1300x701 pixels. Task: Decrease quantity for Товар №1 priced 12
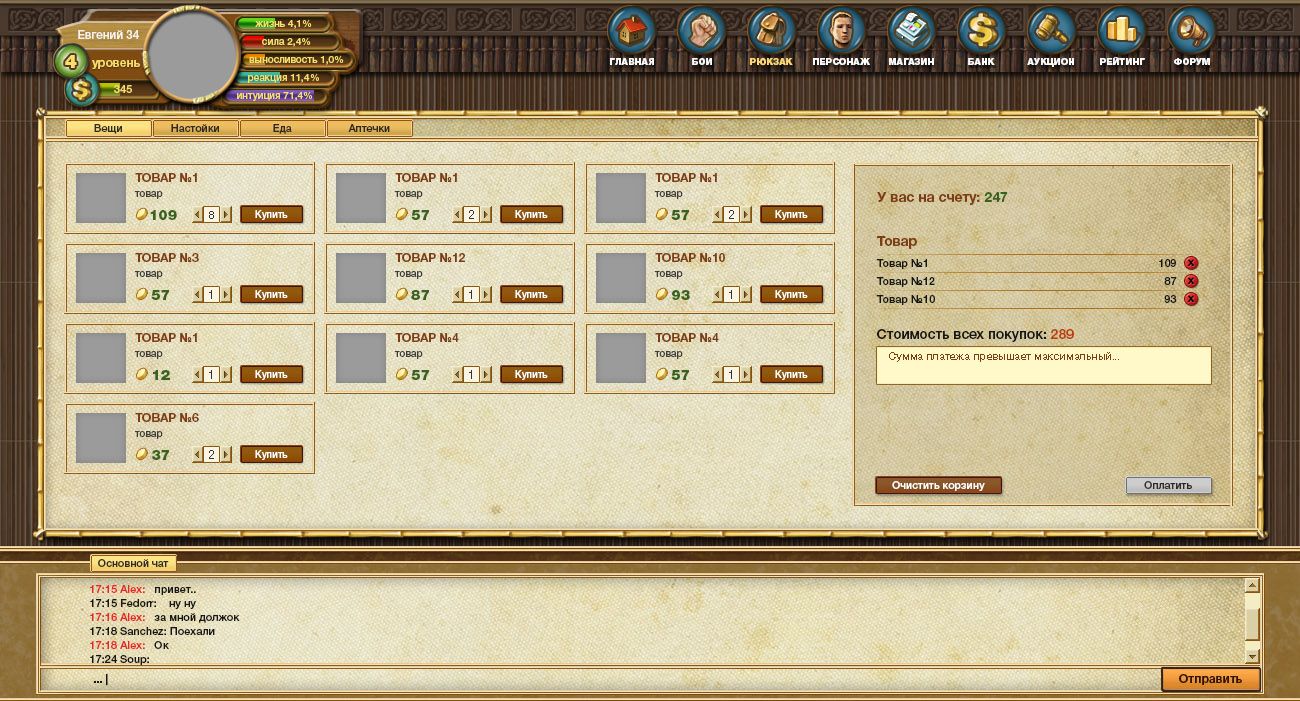(x=197, y=374)
